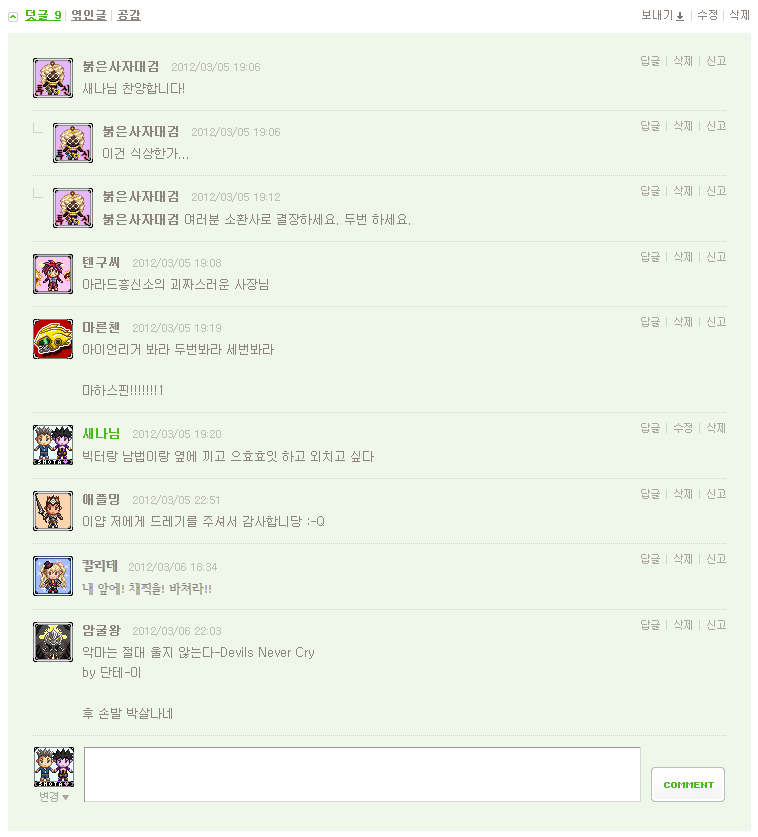
Task: Report 암굴왕's comment with 신고
Action: (716, 625)
